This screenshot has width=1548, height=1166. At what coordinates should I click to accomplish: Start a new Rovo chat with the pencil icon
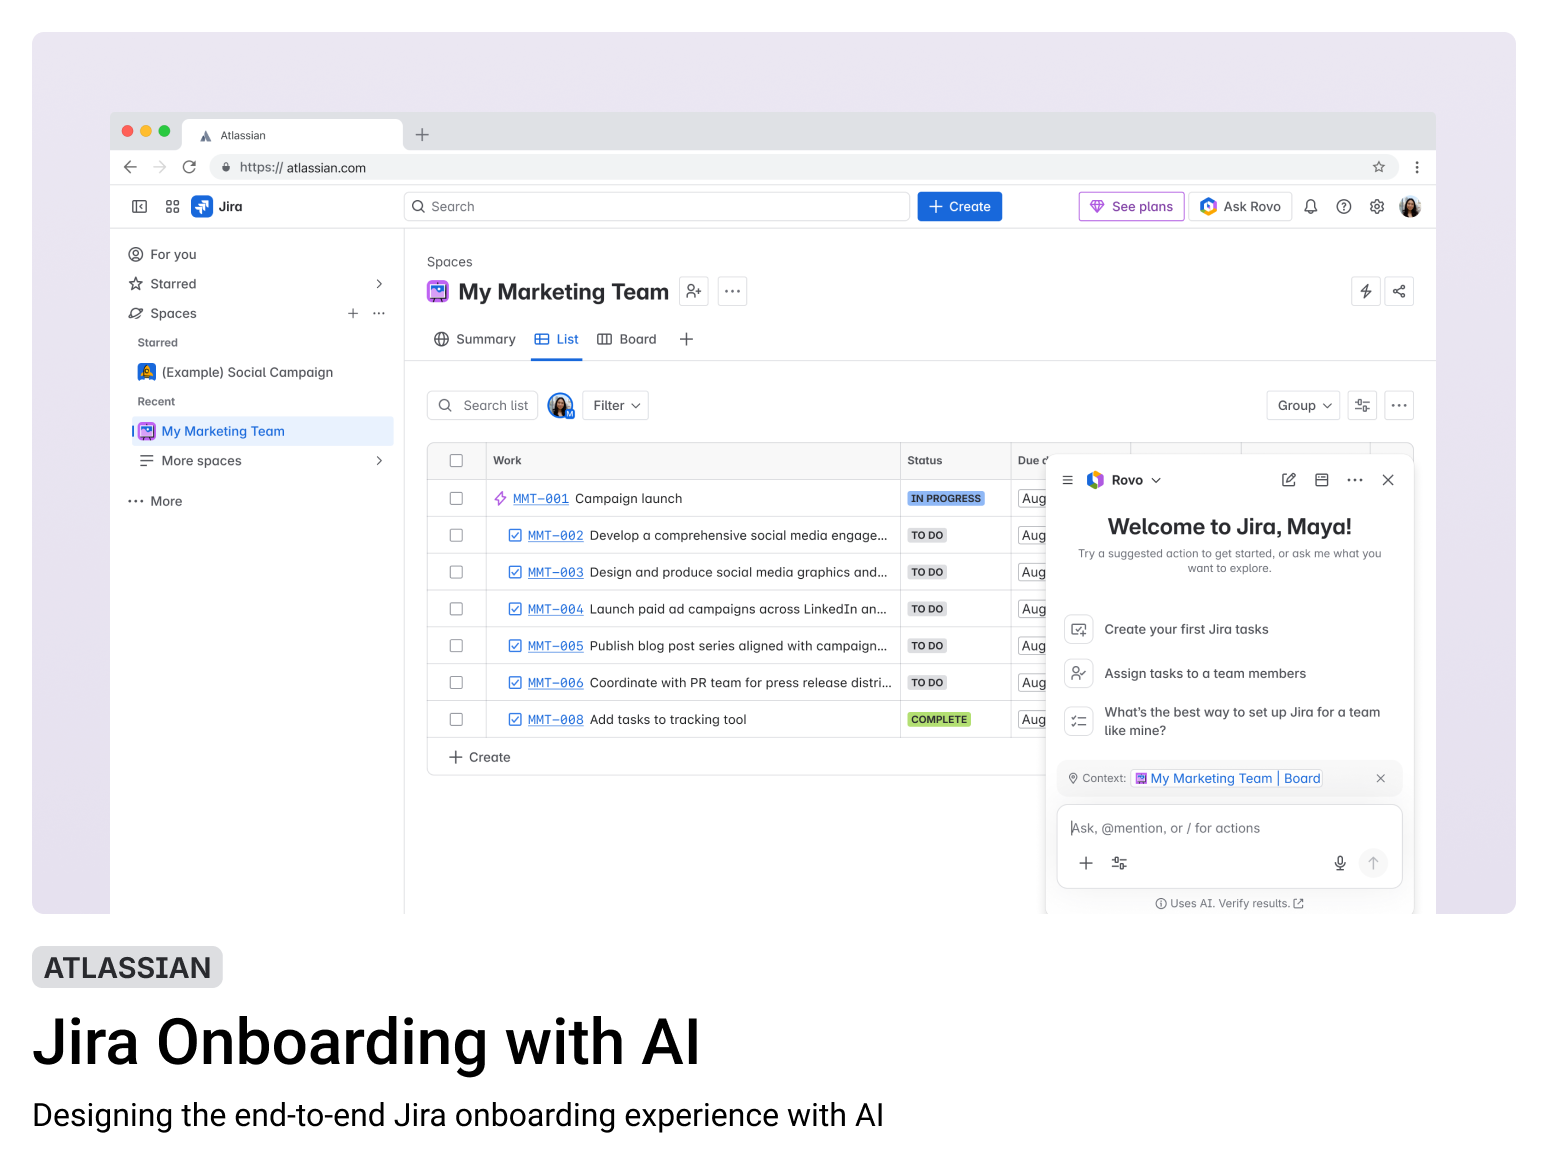1288,480
